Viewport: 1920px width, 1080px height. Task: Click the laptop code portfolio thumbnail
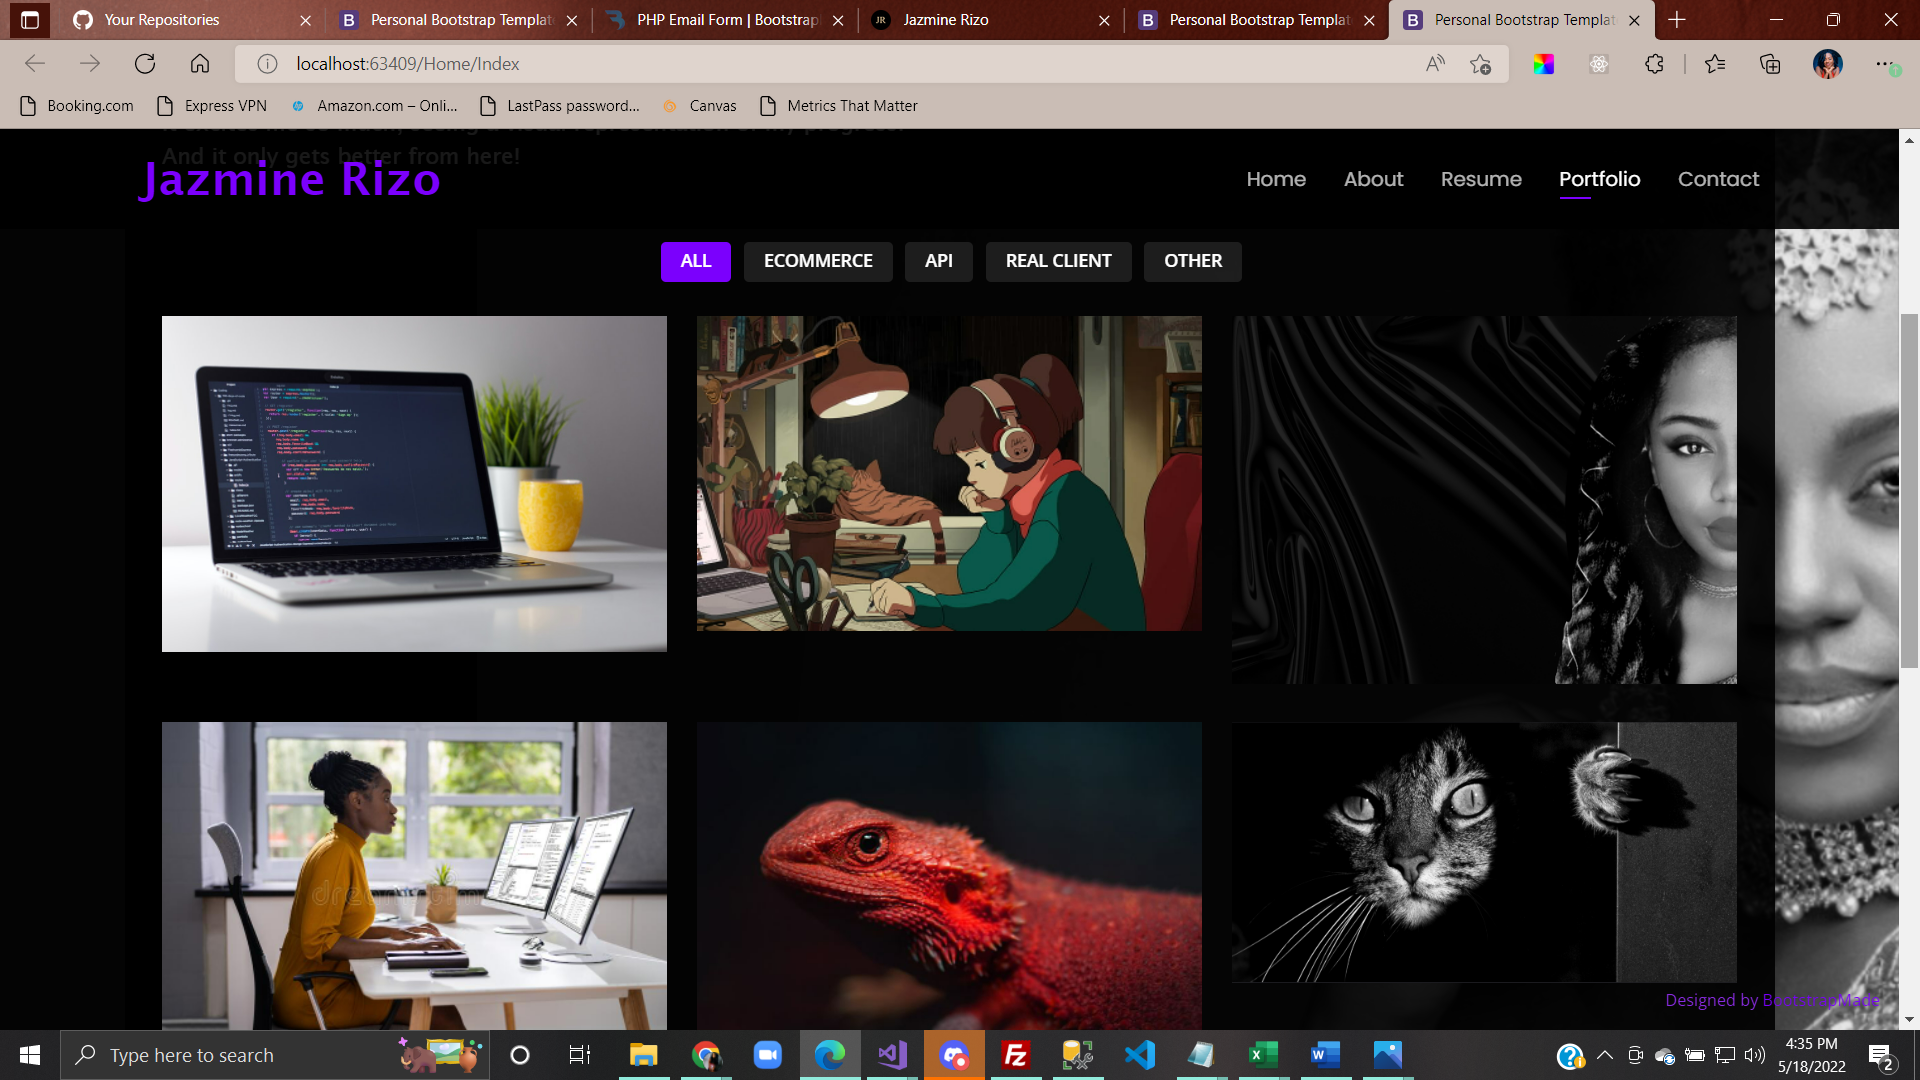point(414,484)
